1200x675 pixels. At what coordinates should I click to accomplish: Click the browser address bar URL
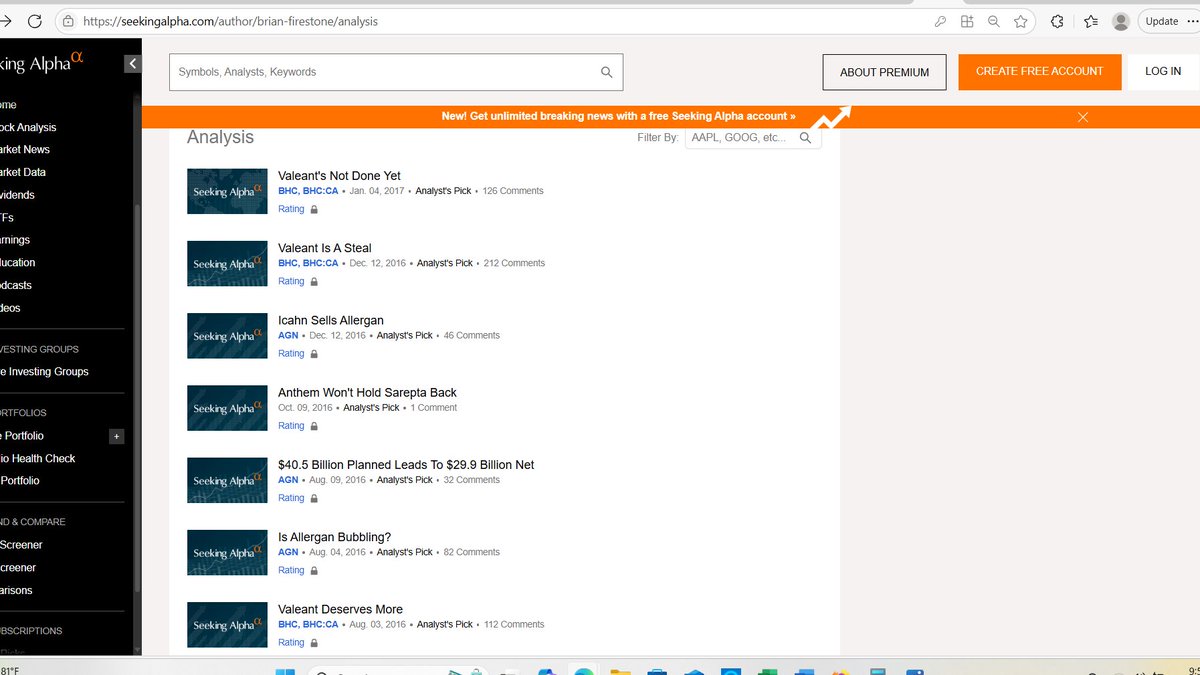tap(231, 21)
